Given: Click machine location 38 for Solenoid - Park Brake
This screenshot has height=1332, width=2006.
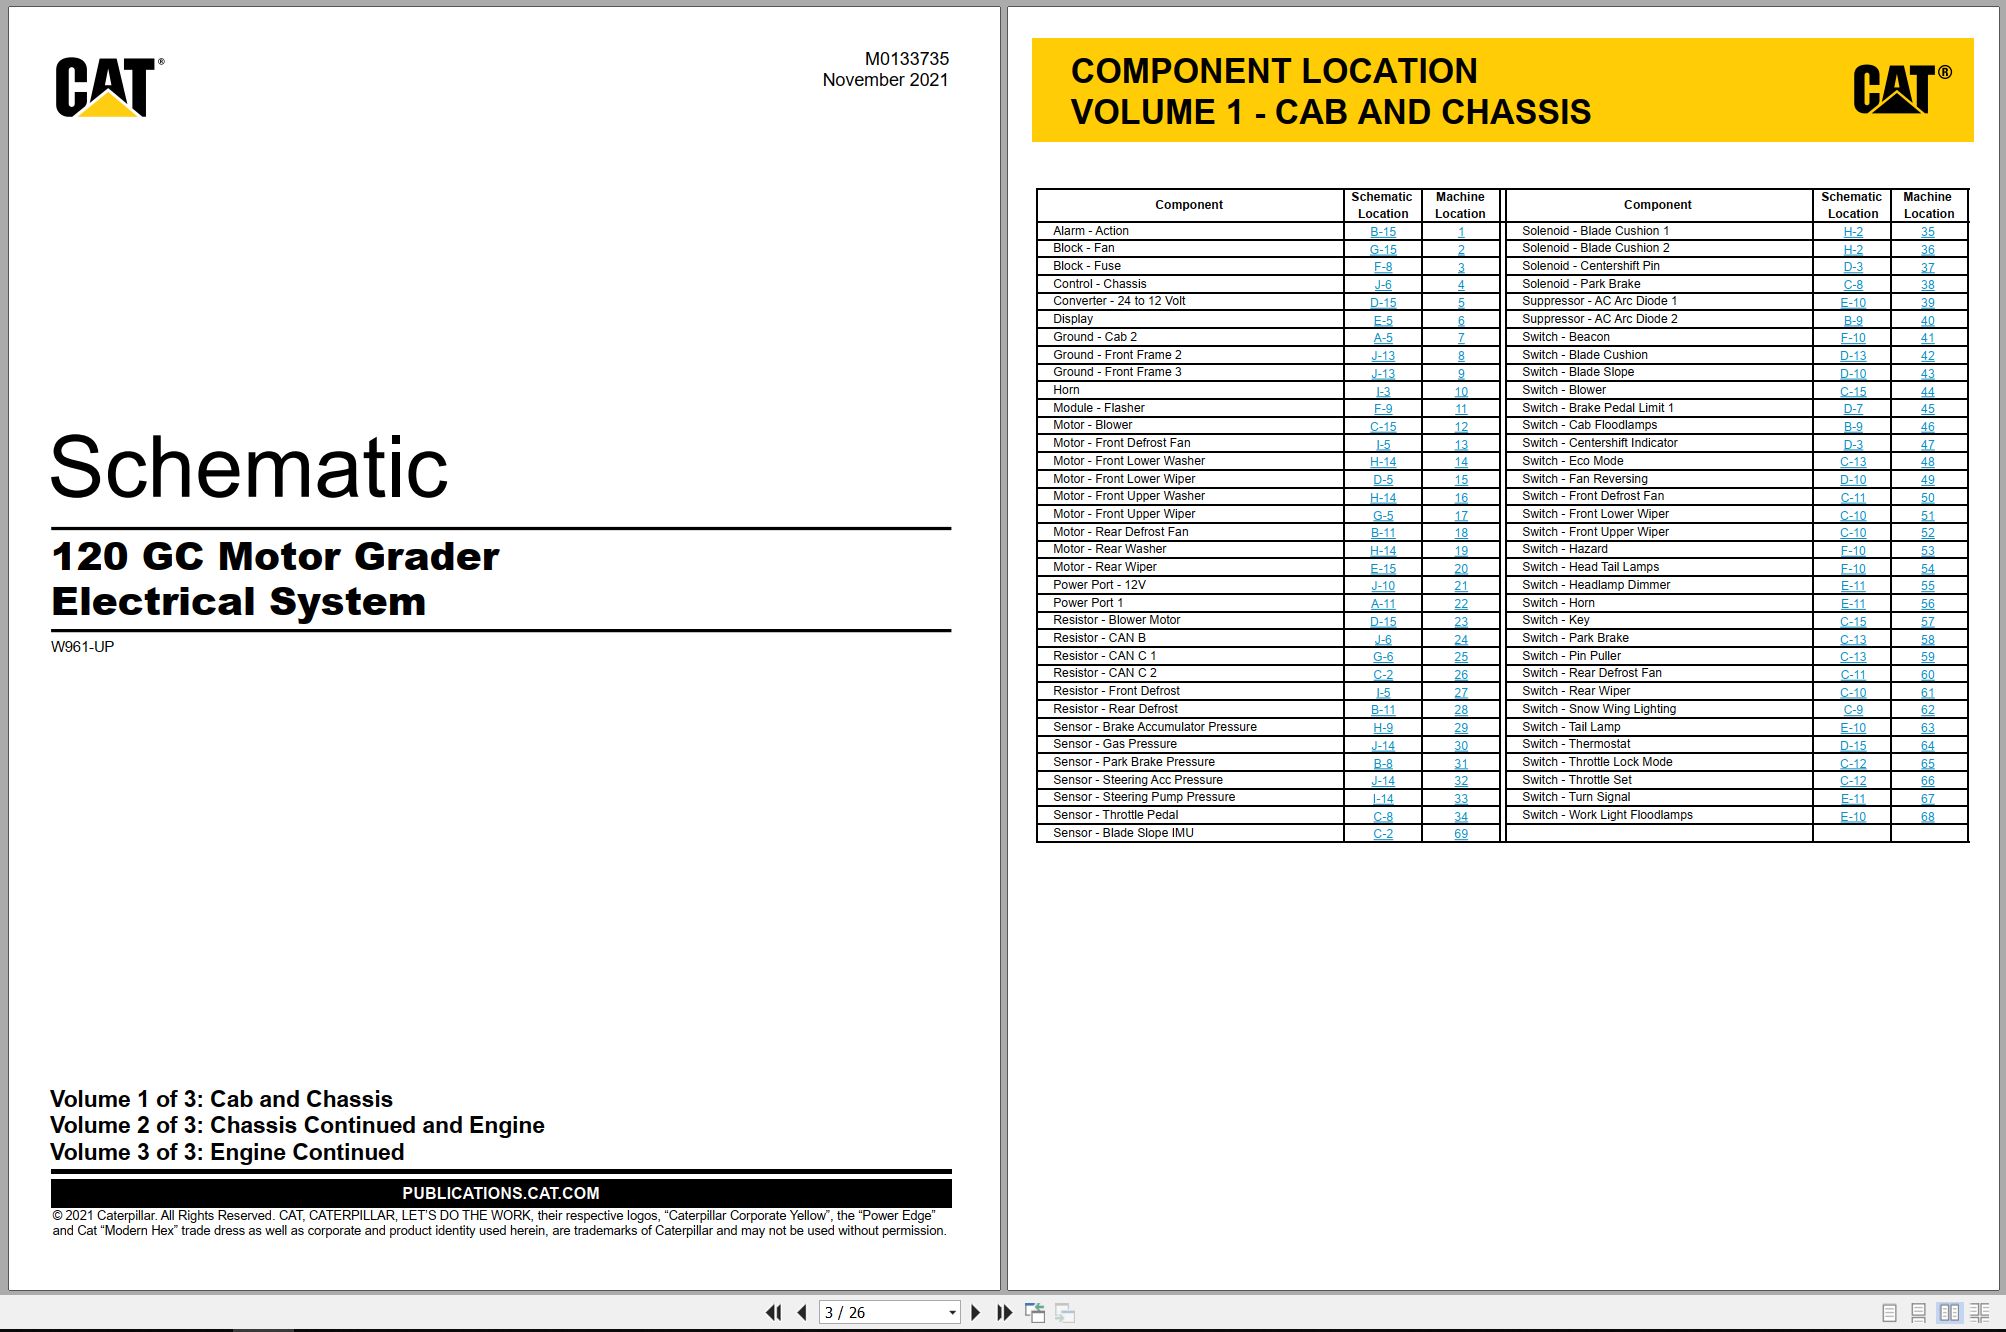Looking at the screenshot, I should click(x=1927, y=285).
